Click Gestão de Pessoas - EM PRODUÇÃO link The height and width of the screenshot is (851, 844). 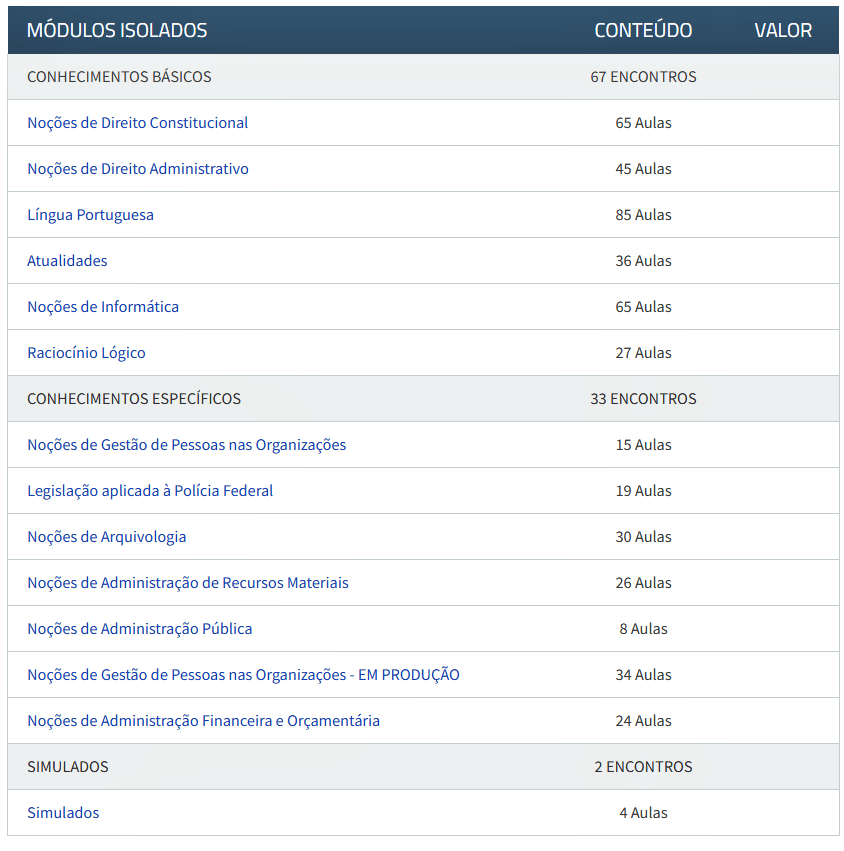click(x=243, y=675)
